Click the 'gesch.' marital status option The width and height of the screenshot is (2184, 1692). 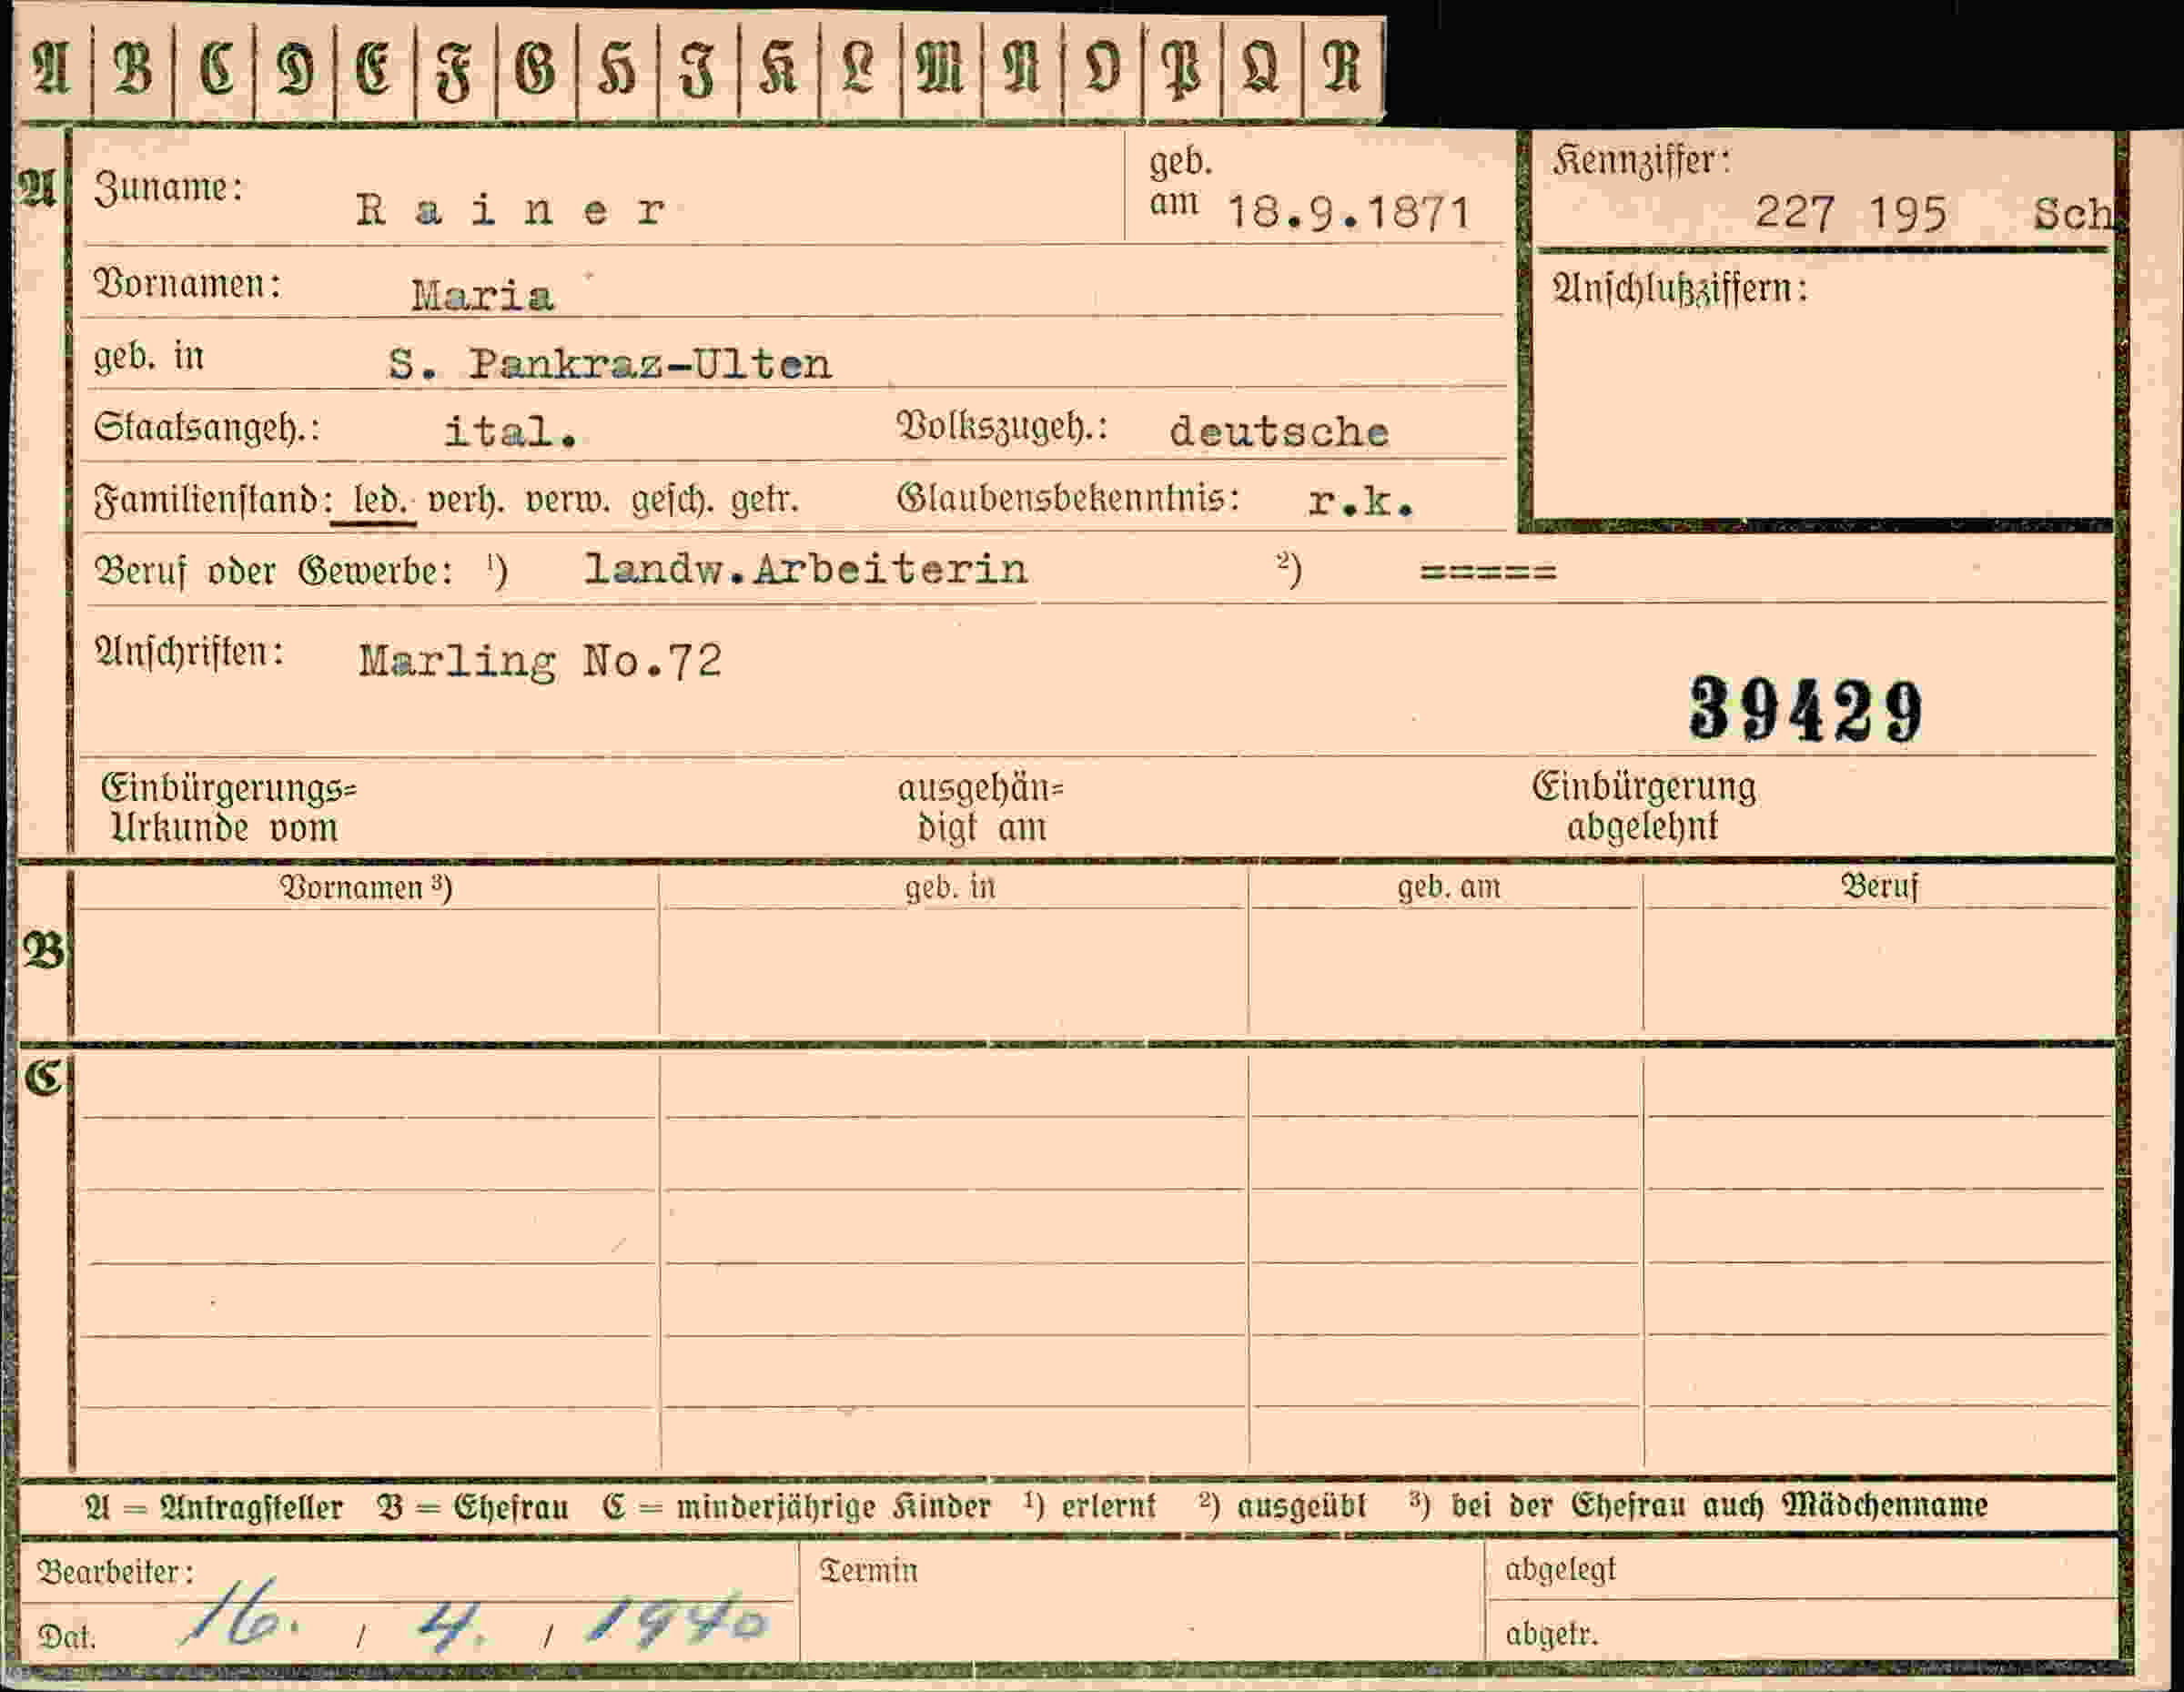click(673, 500)
